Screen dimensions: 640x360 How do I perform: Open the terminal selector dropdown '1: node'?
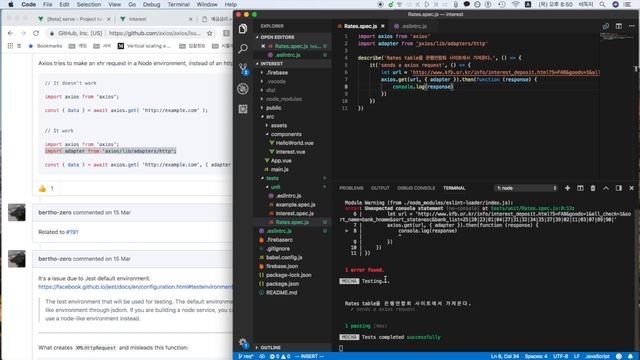[x=526, y=188]
